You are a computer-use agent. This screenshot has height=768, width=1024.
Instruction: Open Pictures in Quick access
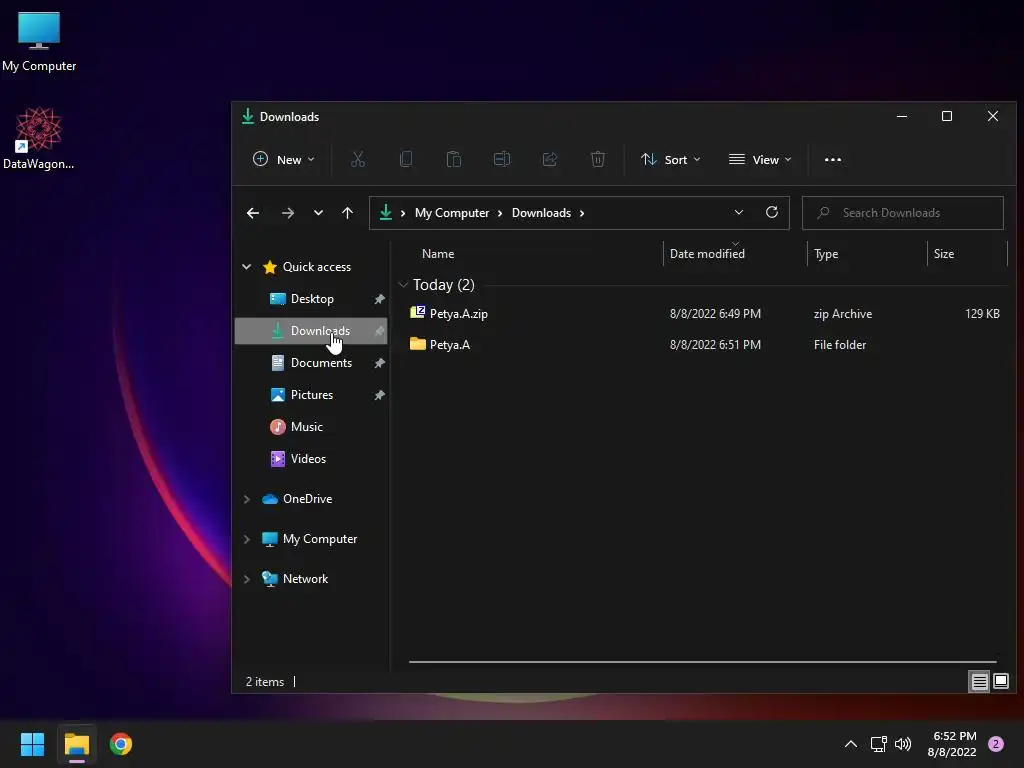tap(312, 395)
